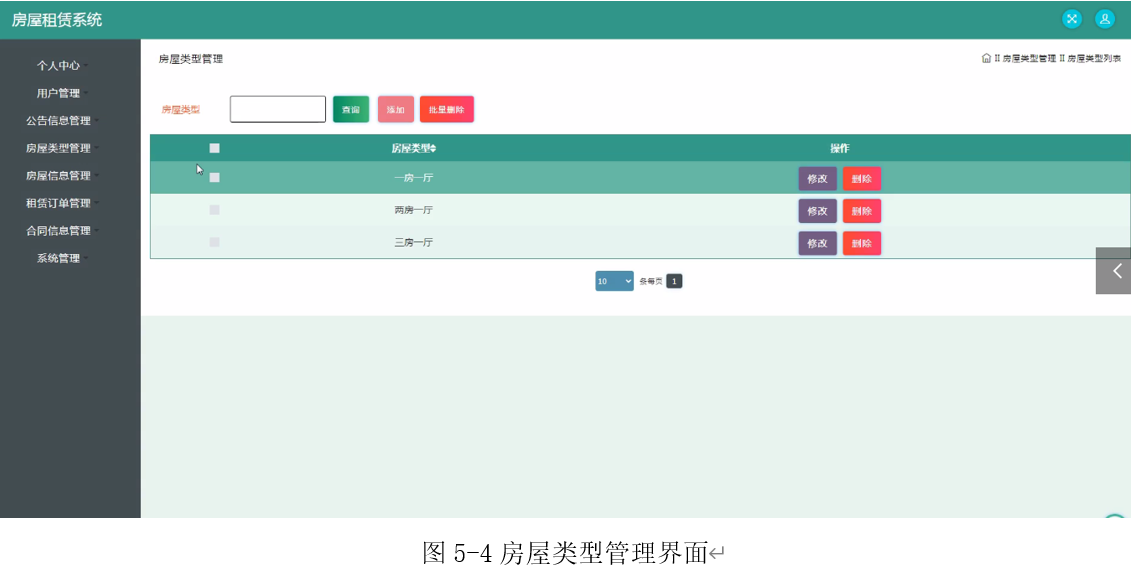Viewport: 1131px width, 581px height.
Task: Click 修改 for 三房一厅 row
Action: point(817,243)
